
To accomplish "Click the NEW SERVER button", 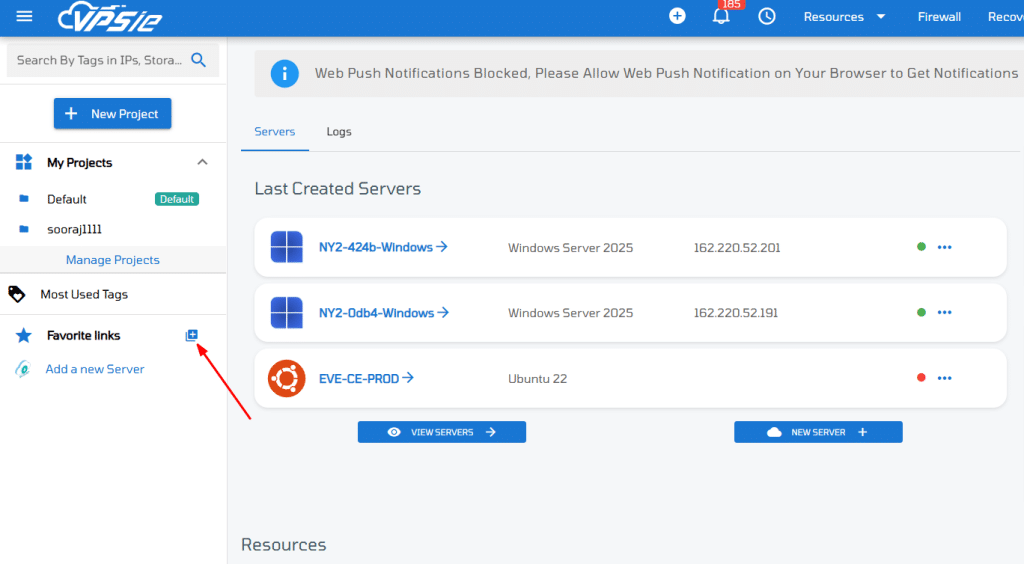I will tap(818, 432).
